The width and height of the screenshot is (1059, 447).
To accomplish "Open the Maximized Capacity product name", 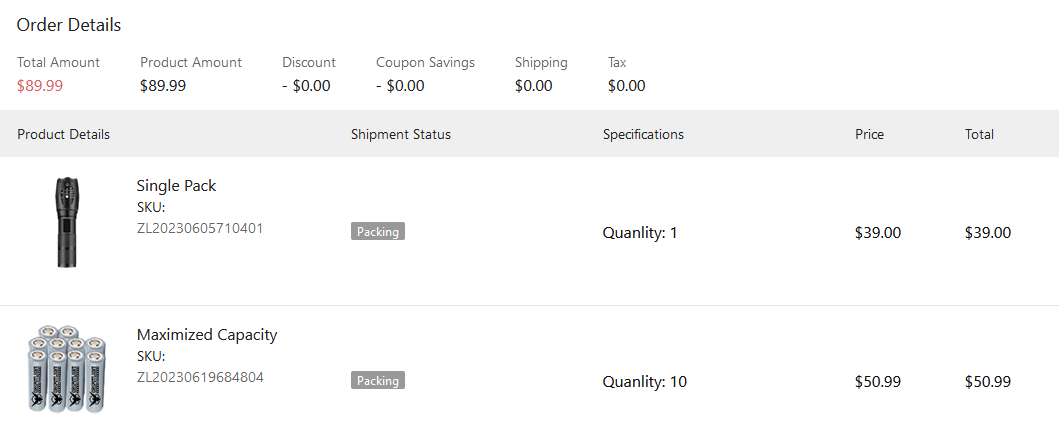I will tap(207, 335).
